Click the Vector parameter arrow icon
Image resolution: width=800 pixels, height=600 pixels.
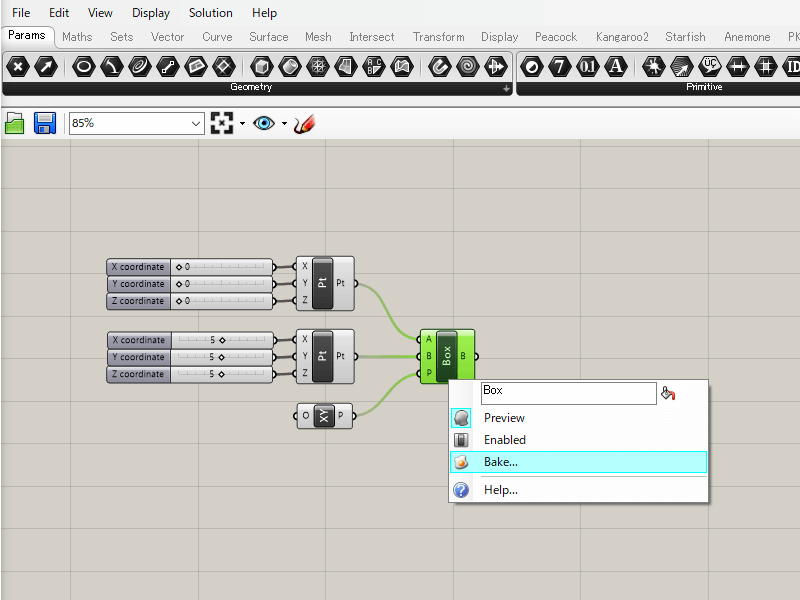point(45,67)
